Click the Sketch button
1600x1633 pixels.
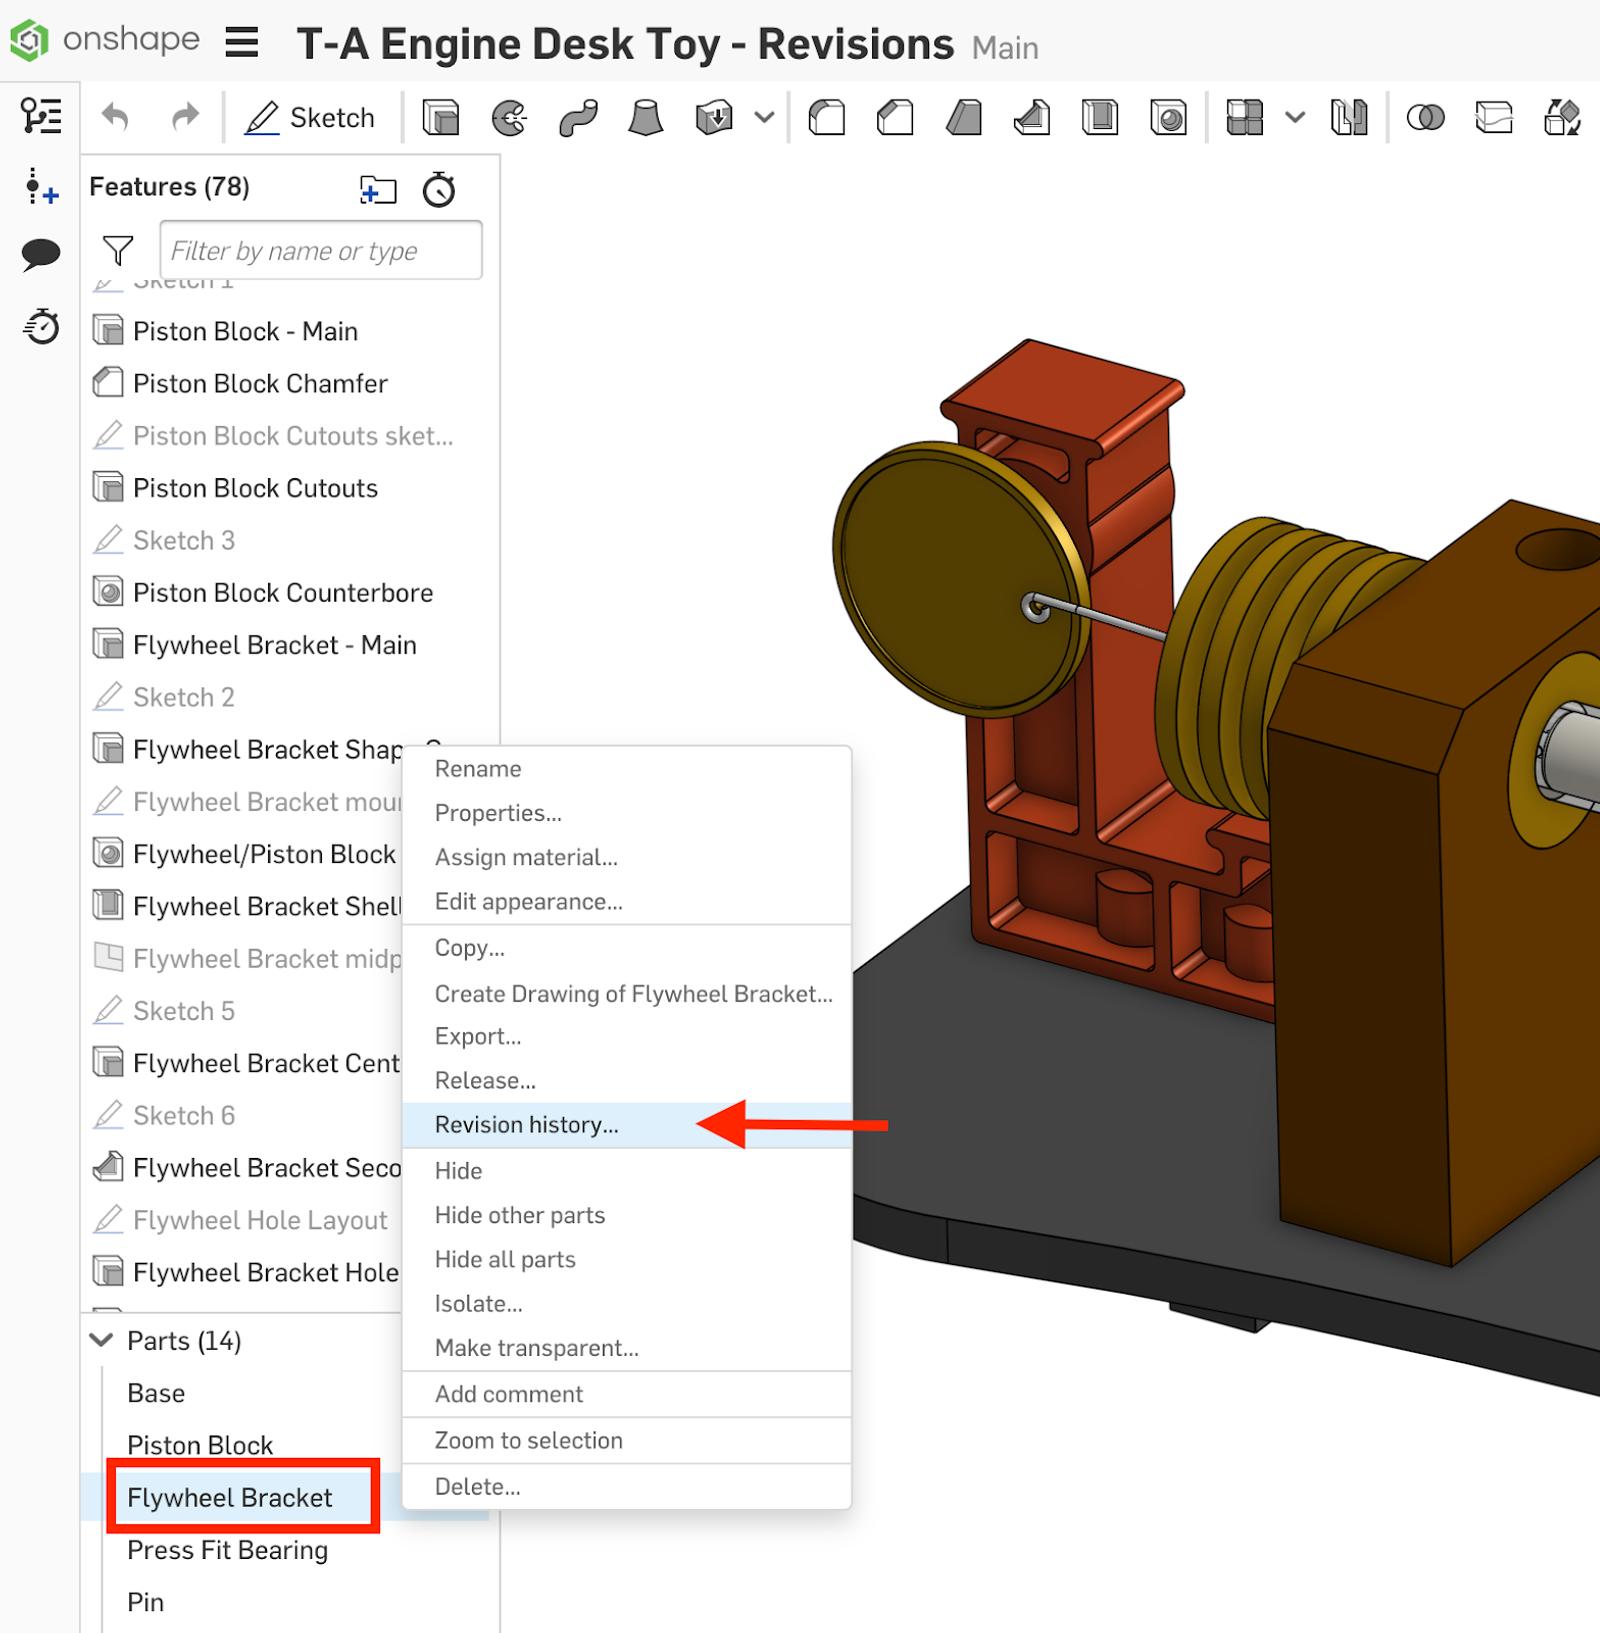[x=311, y=118]
